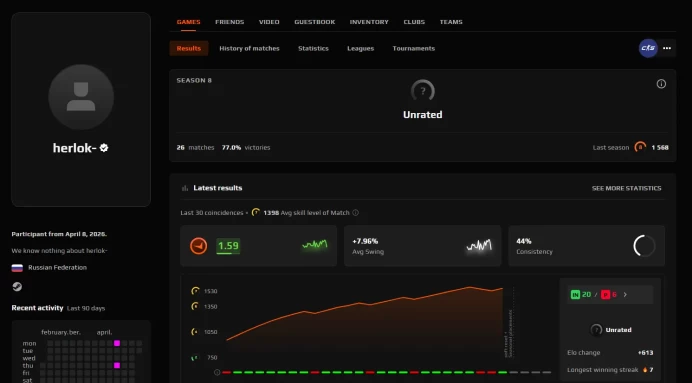
Task: Switch to the CLUBS tab
Action: pyautogui.click(x=414, y=22)
